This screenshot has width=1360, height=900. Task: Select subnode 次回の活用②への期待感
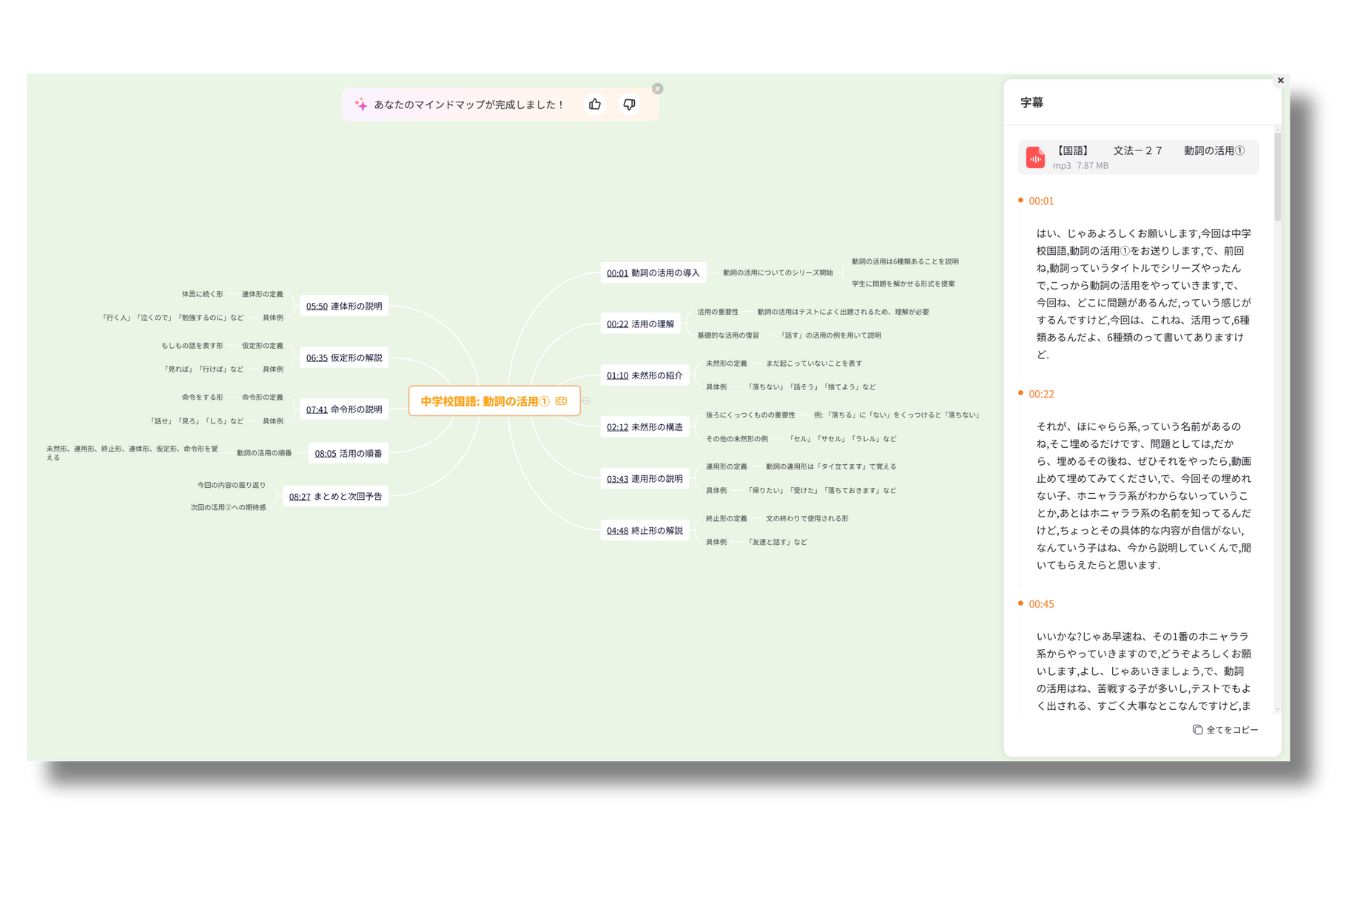click(228, 508)
